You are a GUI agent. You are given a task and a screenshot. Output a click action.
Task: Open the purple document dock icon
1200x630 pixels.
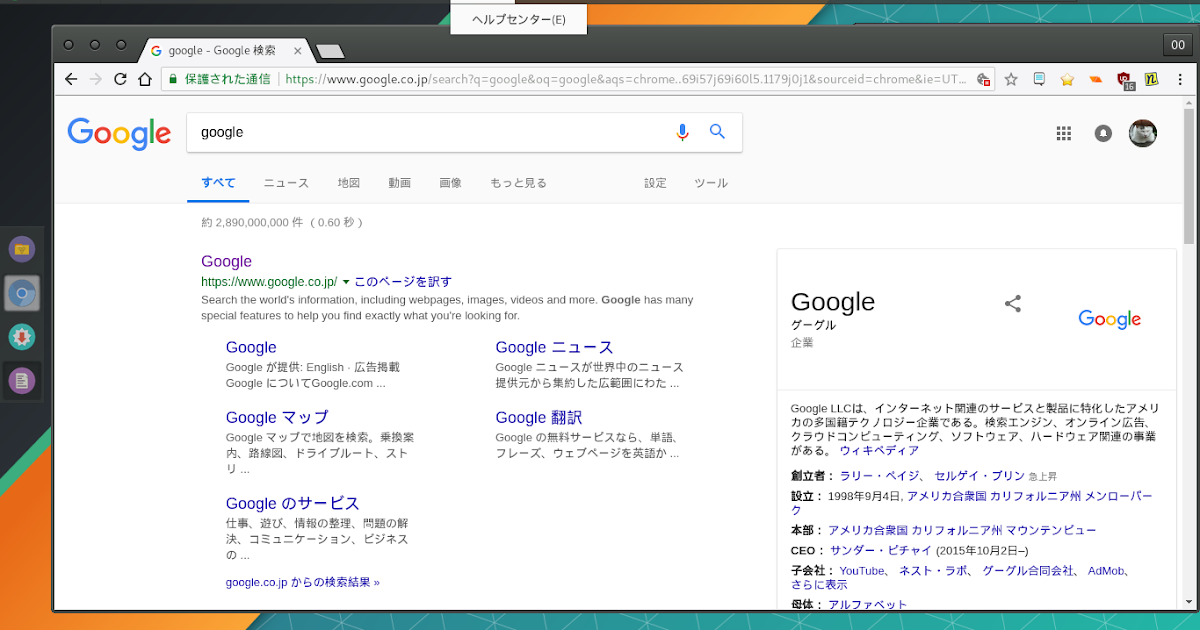22,382
